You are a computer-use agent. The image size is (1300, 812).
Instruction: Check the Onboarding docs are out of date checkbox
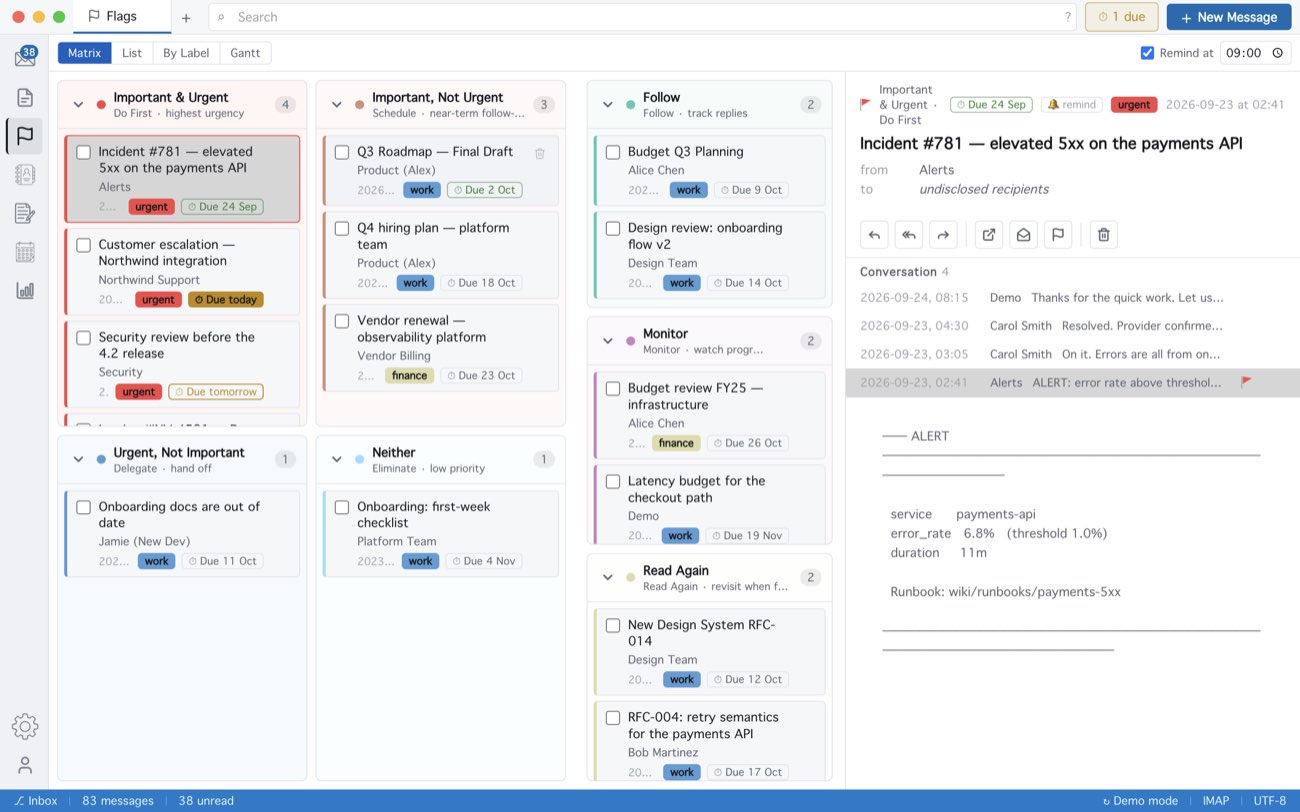click(84, 507)
